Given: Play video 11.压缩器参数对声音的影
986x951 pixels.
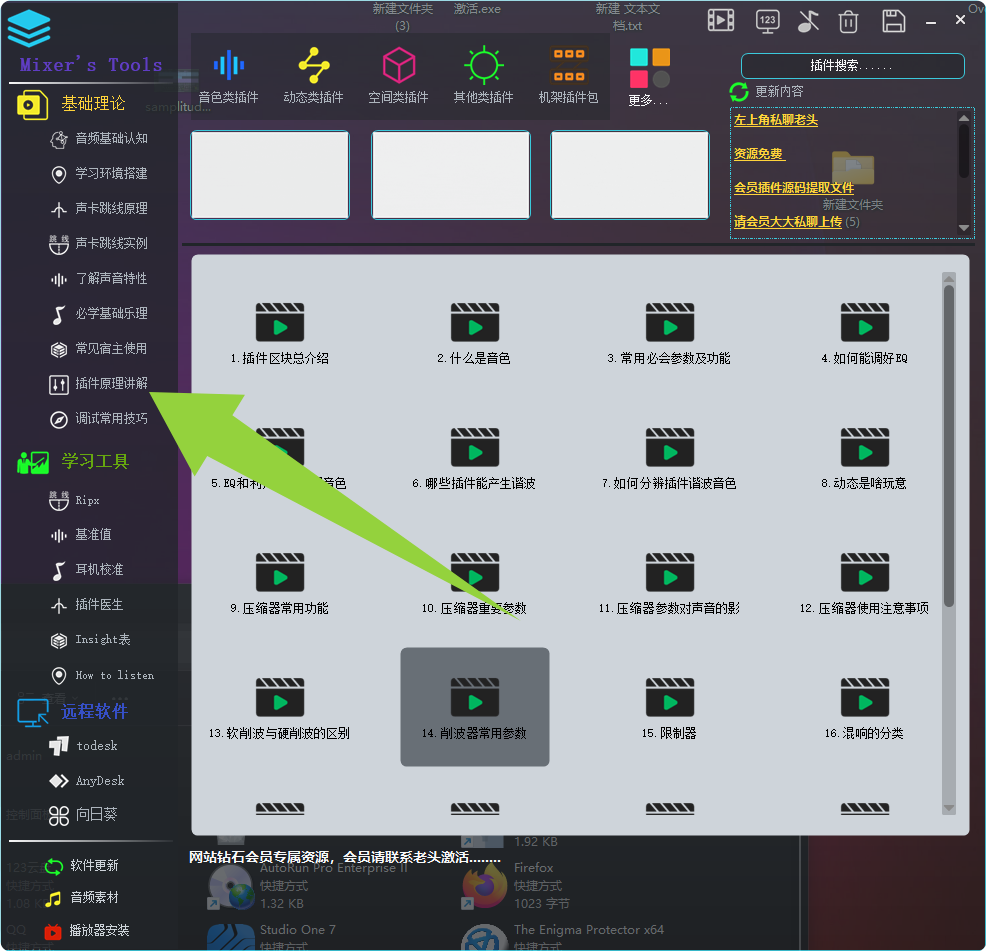Looking at the screenshot, I should click(x=670, y=584).
